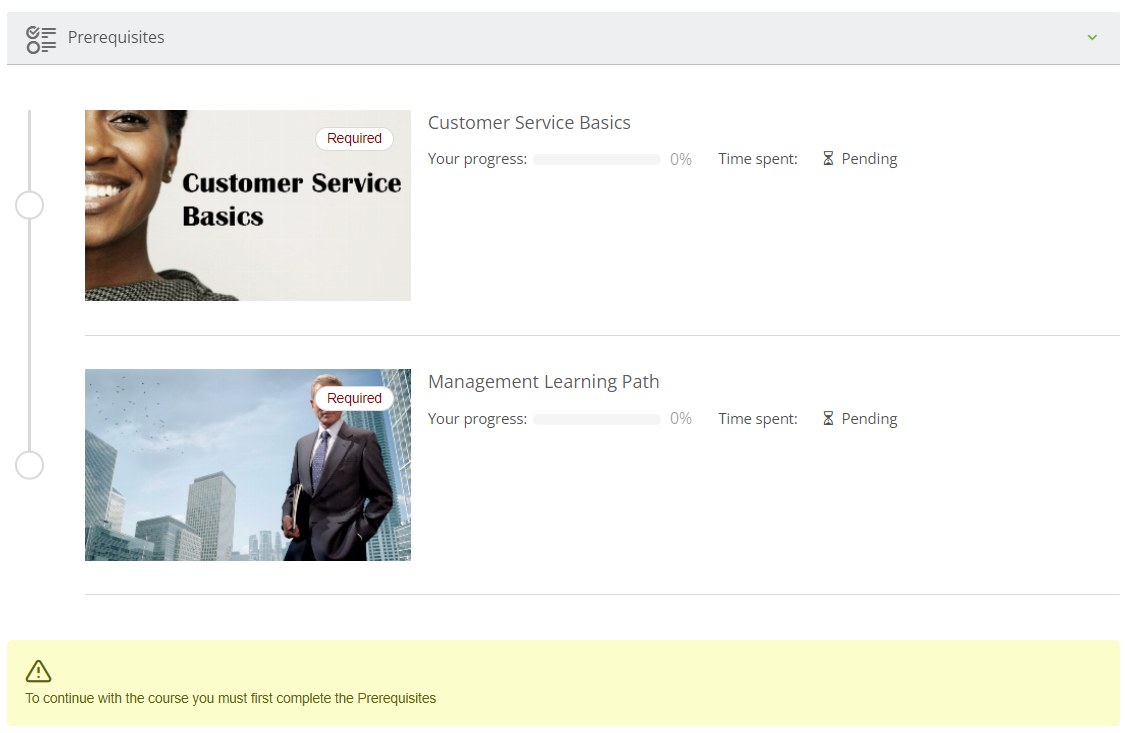Click the hourglass icon for Customer Service Basics
The image size is (1125, 733).
pos(828,159)
